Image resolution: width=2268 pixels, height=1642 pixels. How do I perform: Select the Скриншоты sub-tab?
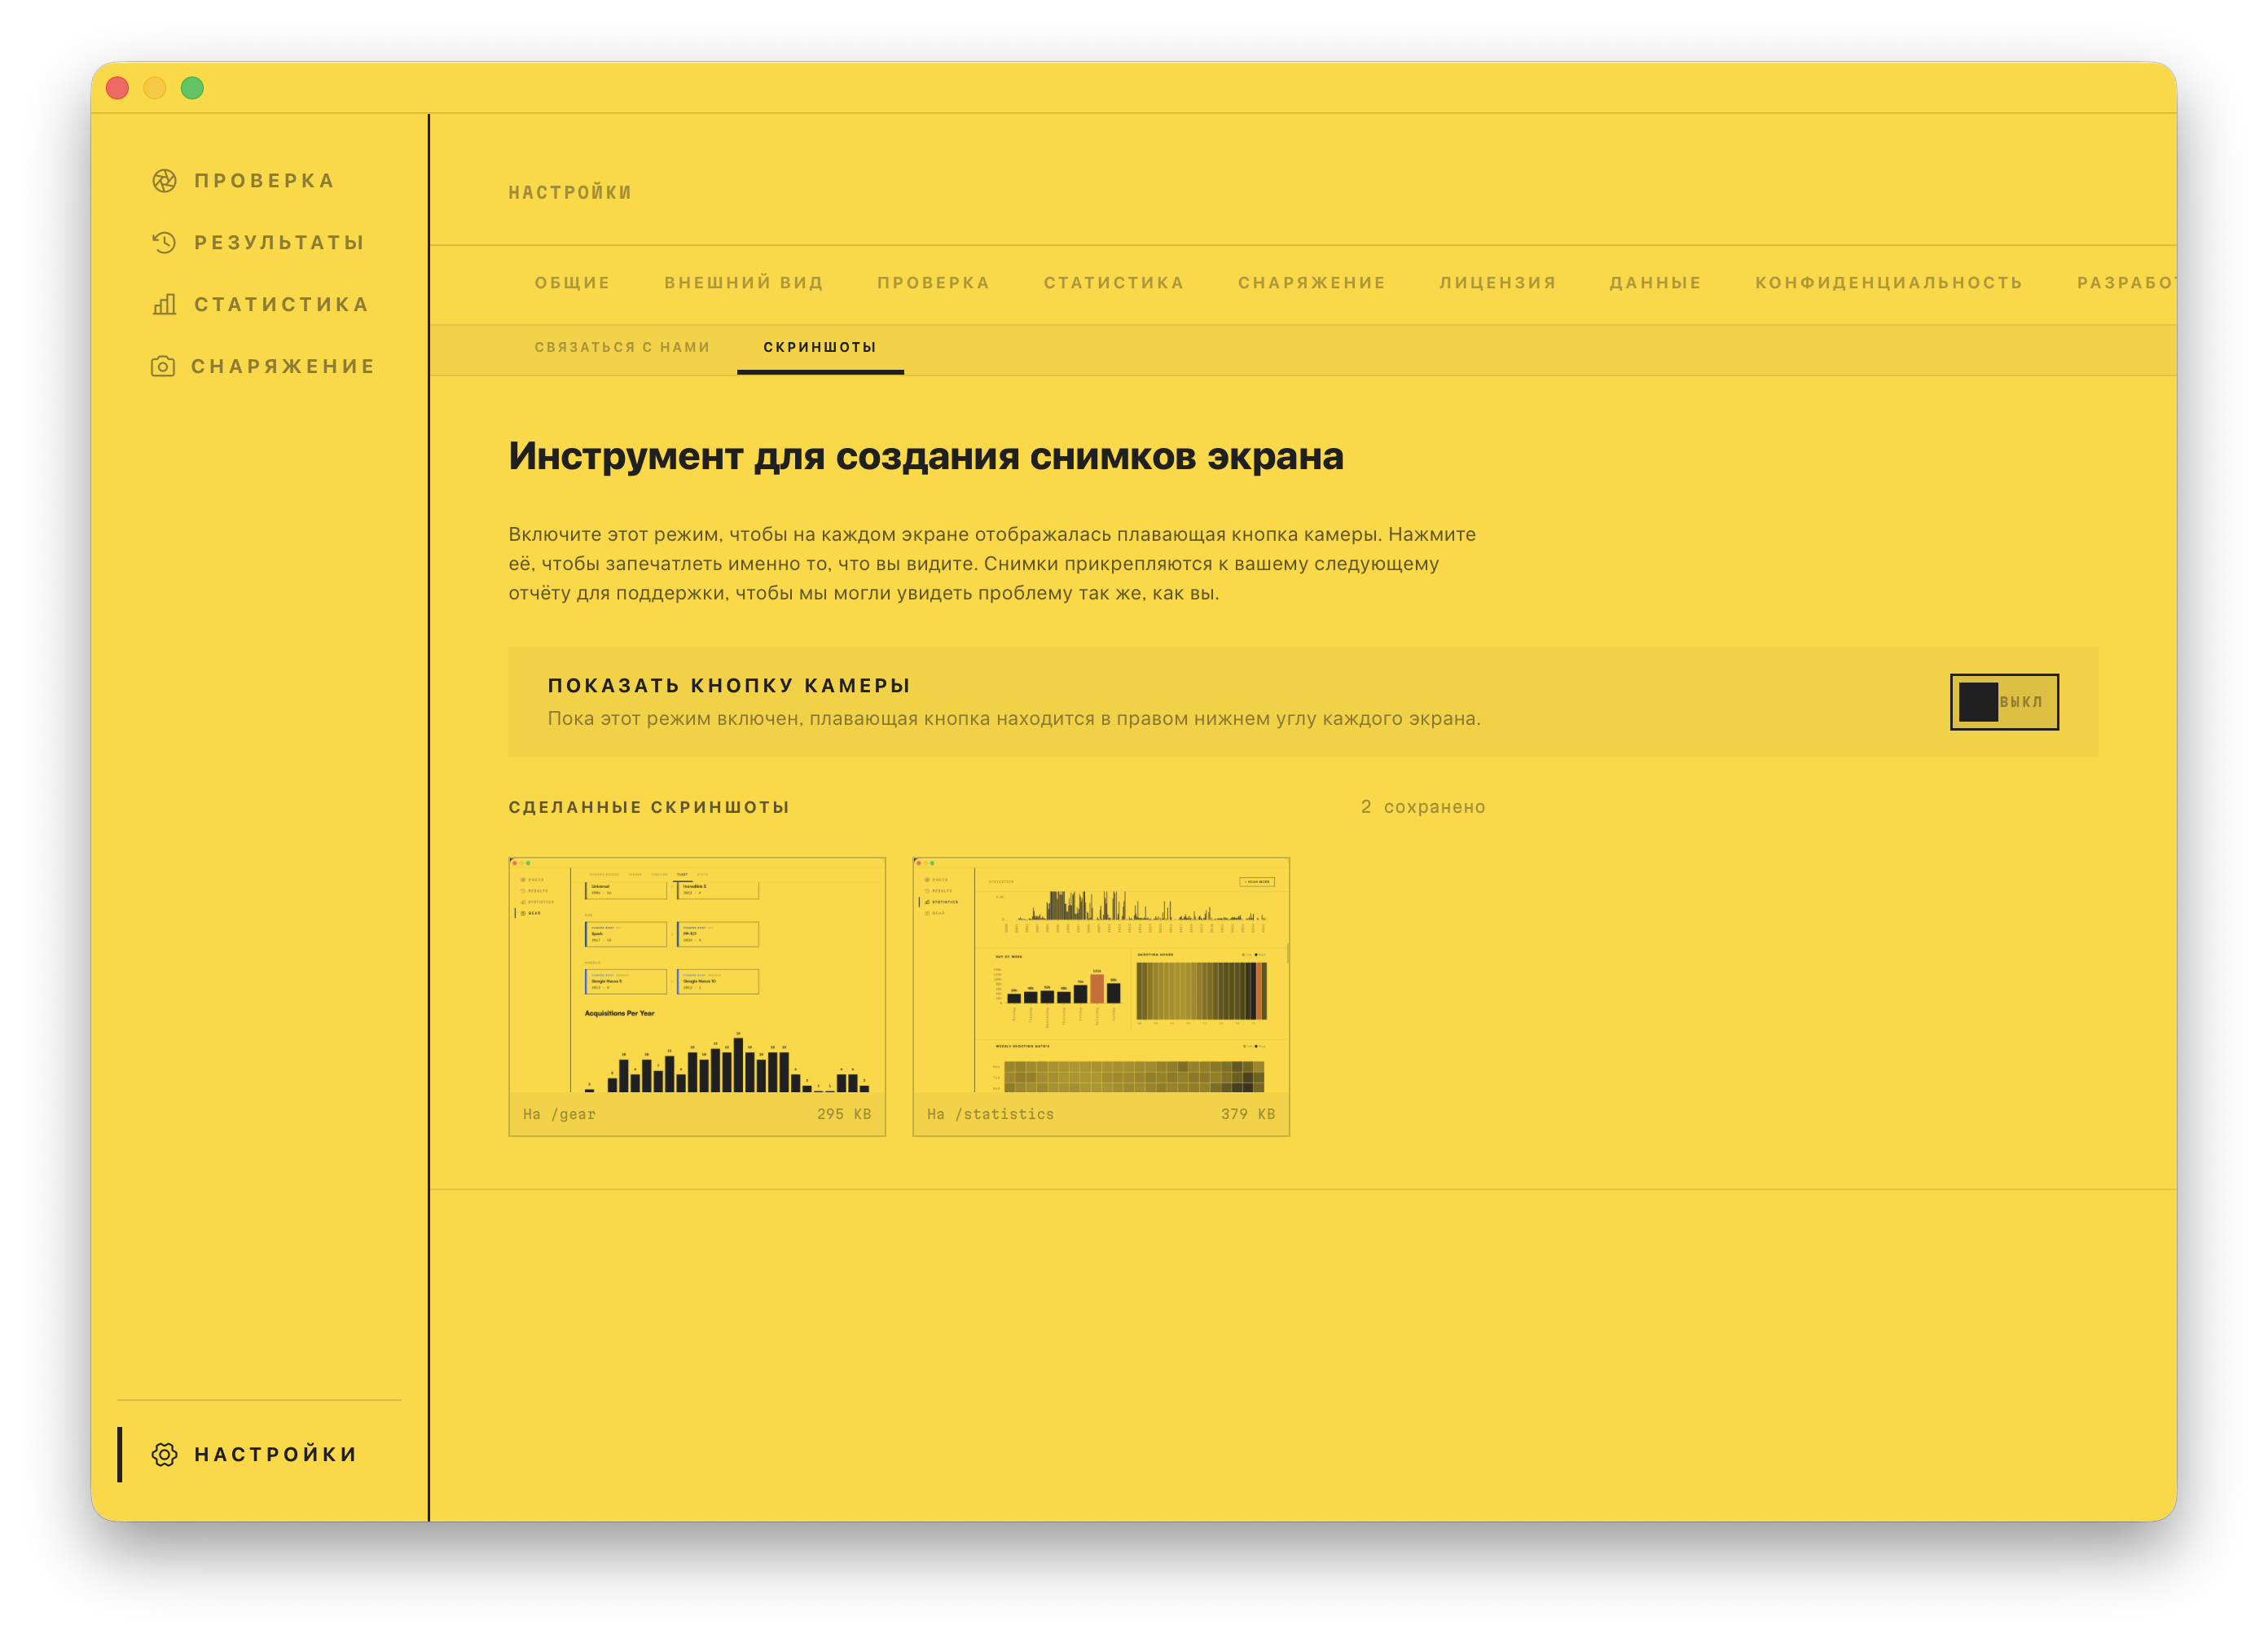point(820,347)
